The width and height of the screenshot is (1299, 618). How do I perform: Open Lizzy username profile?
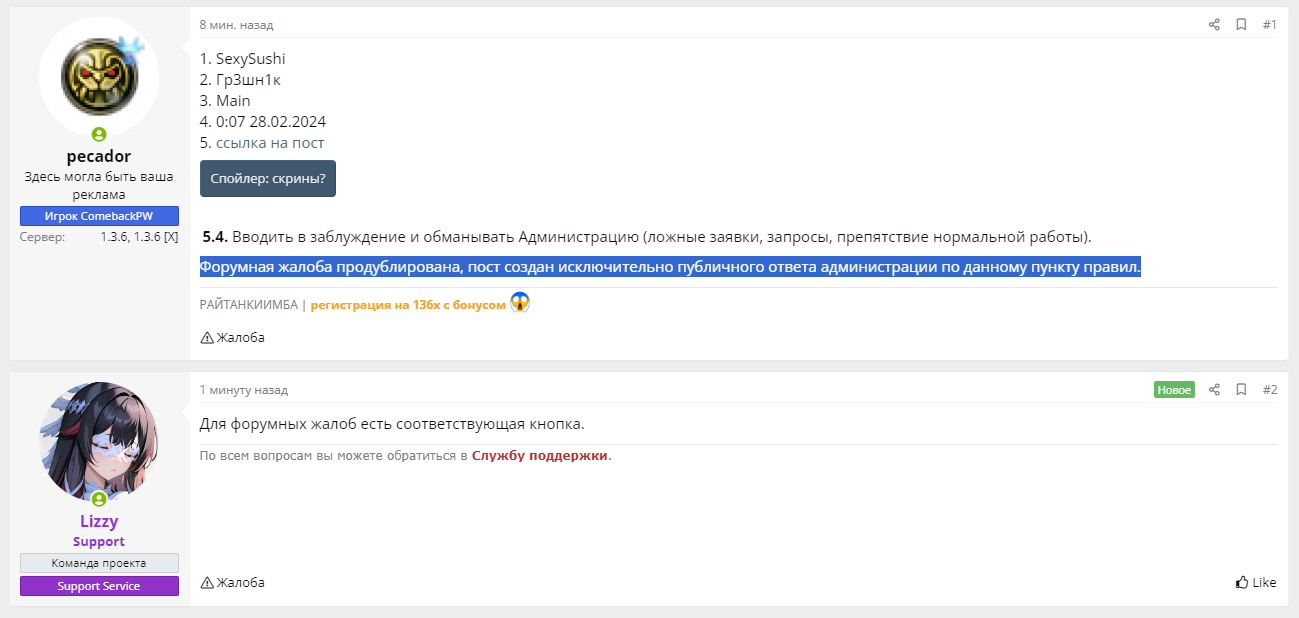click(x=99, y=521)
